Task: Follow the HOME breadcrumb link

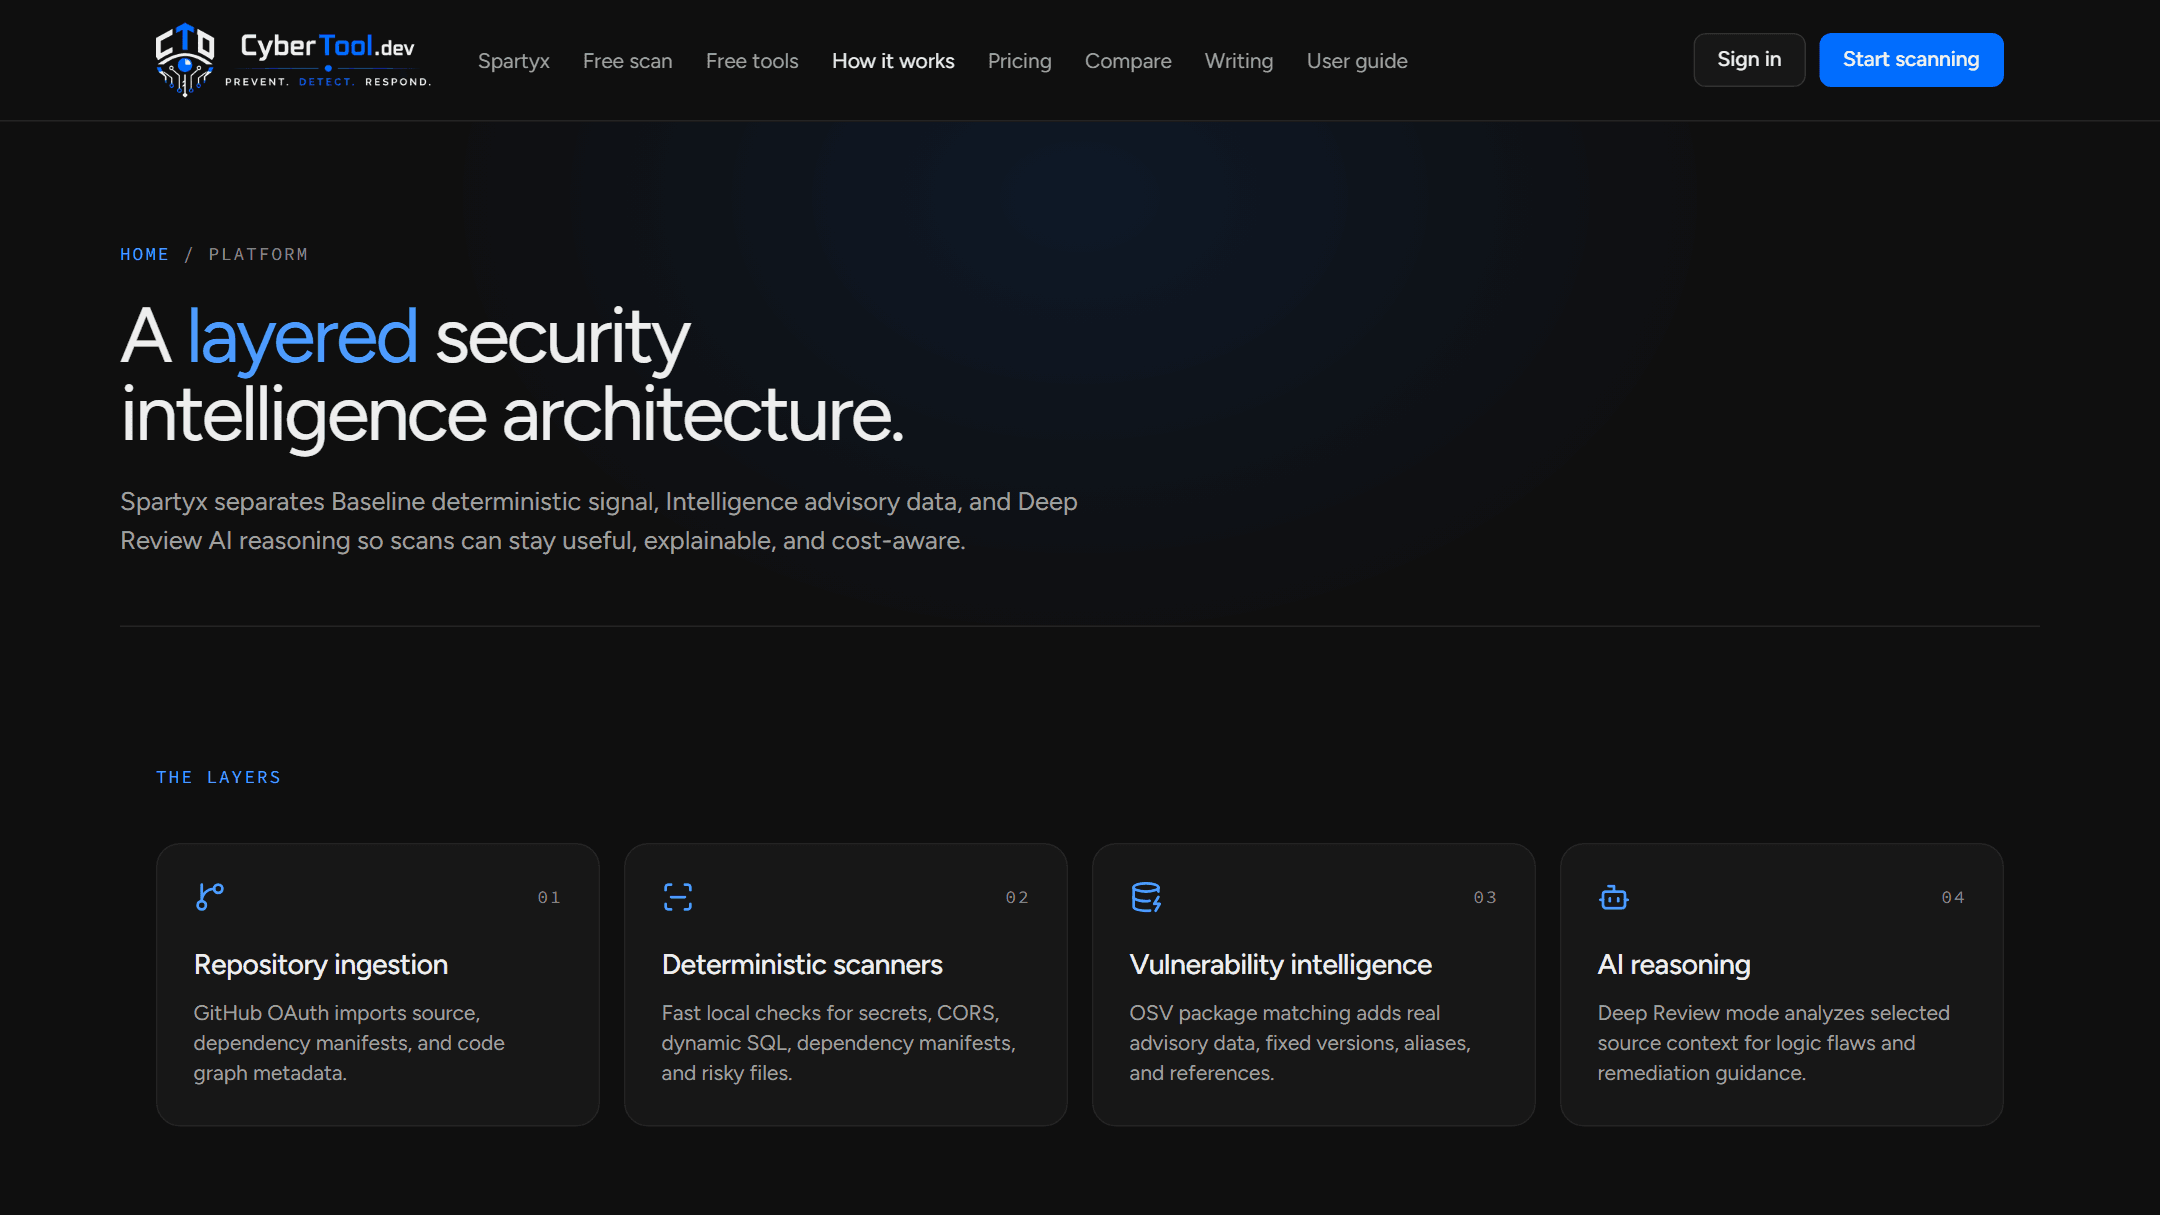Action: 144,254
